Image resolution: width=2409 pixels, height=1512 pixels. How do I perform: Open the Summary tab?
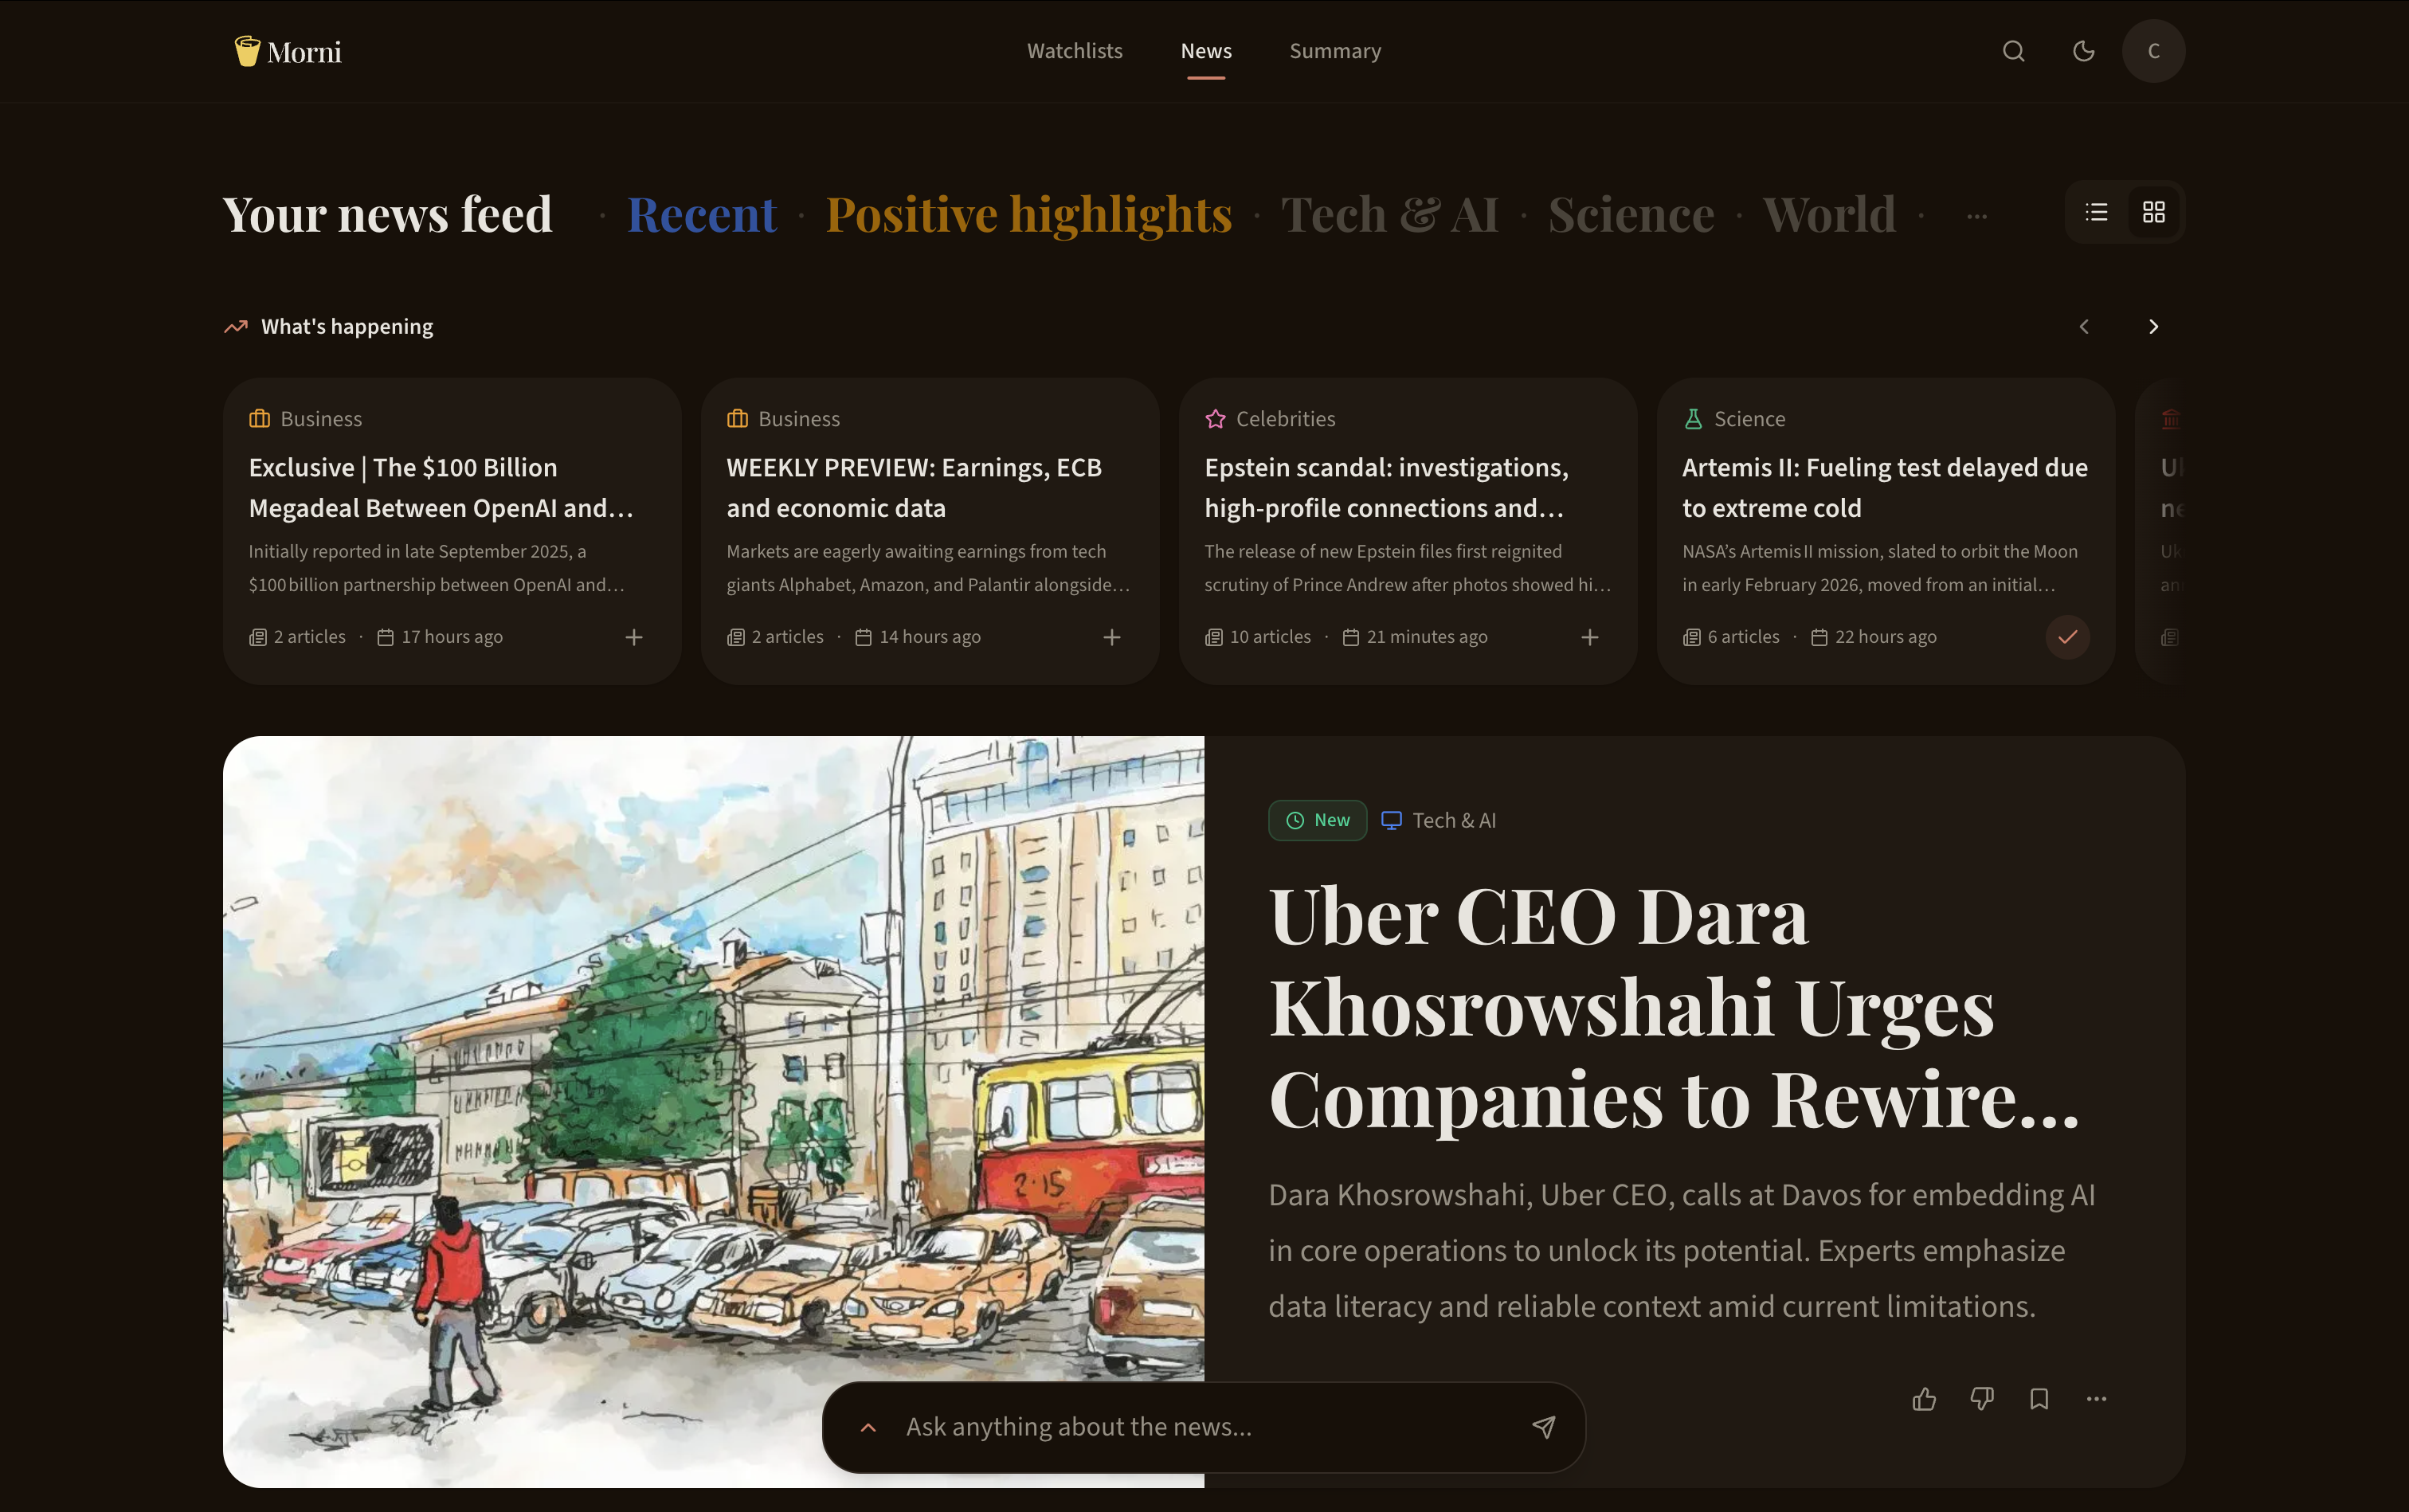pyautogui.click(x=1335, y=51)
